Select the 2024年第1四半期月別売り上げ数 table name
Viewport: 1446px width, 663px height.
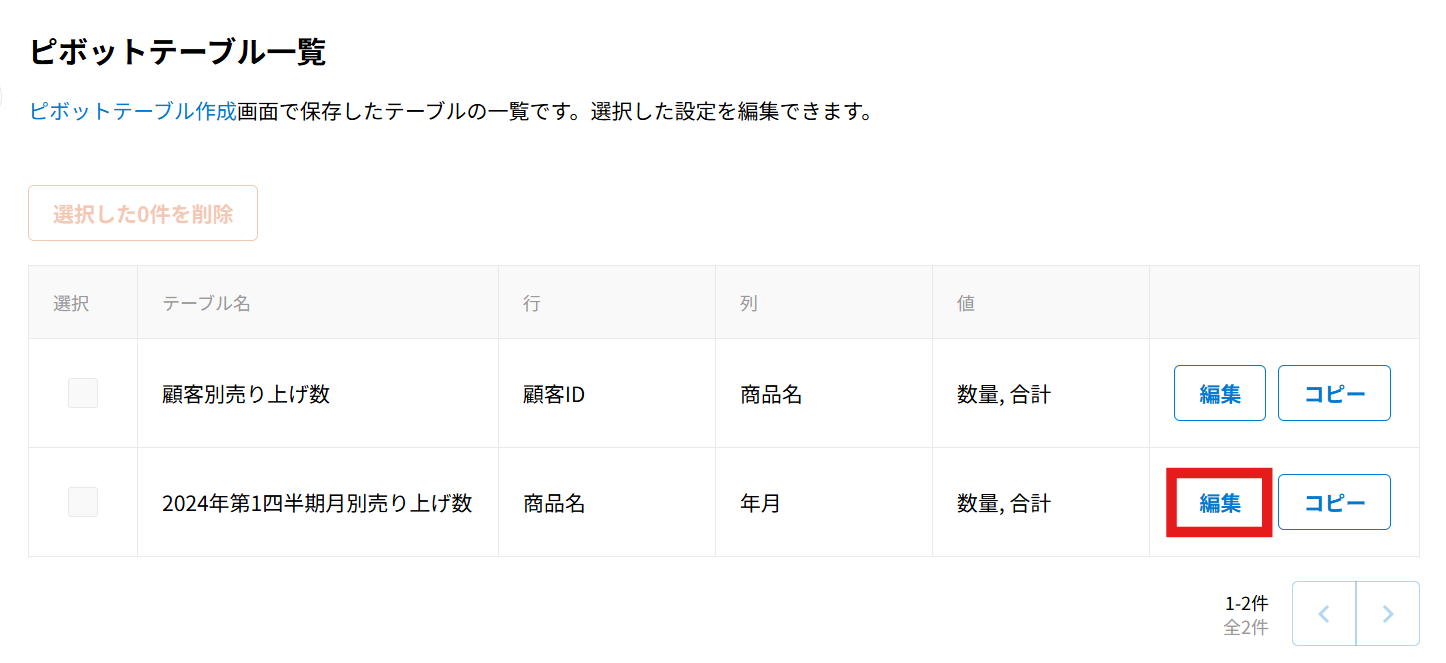click(x=317, y=503)
